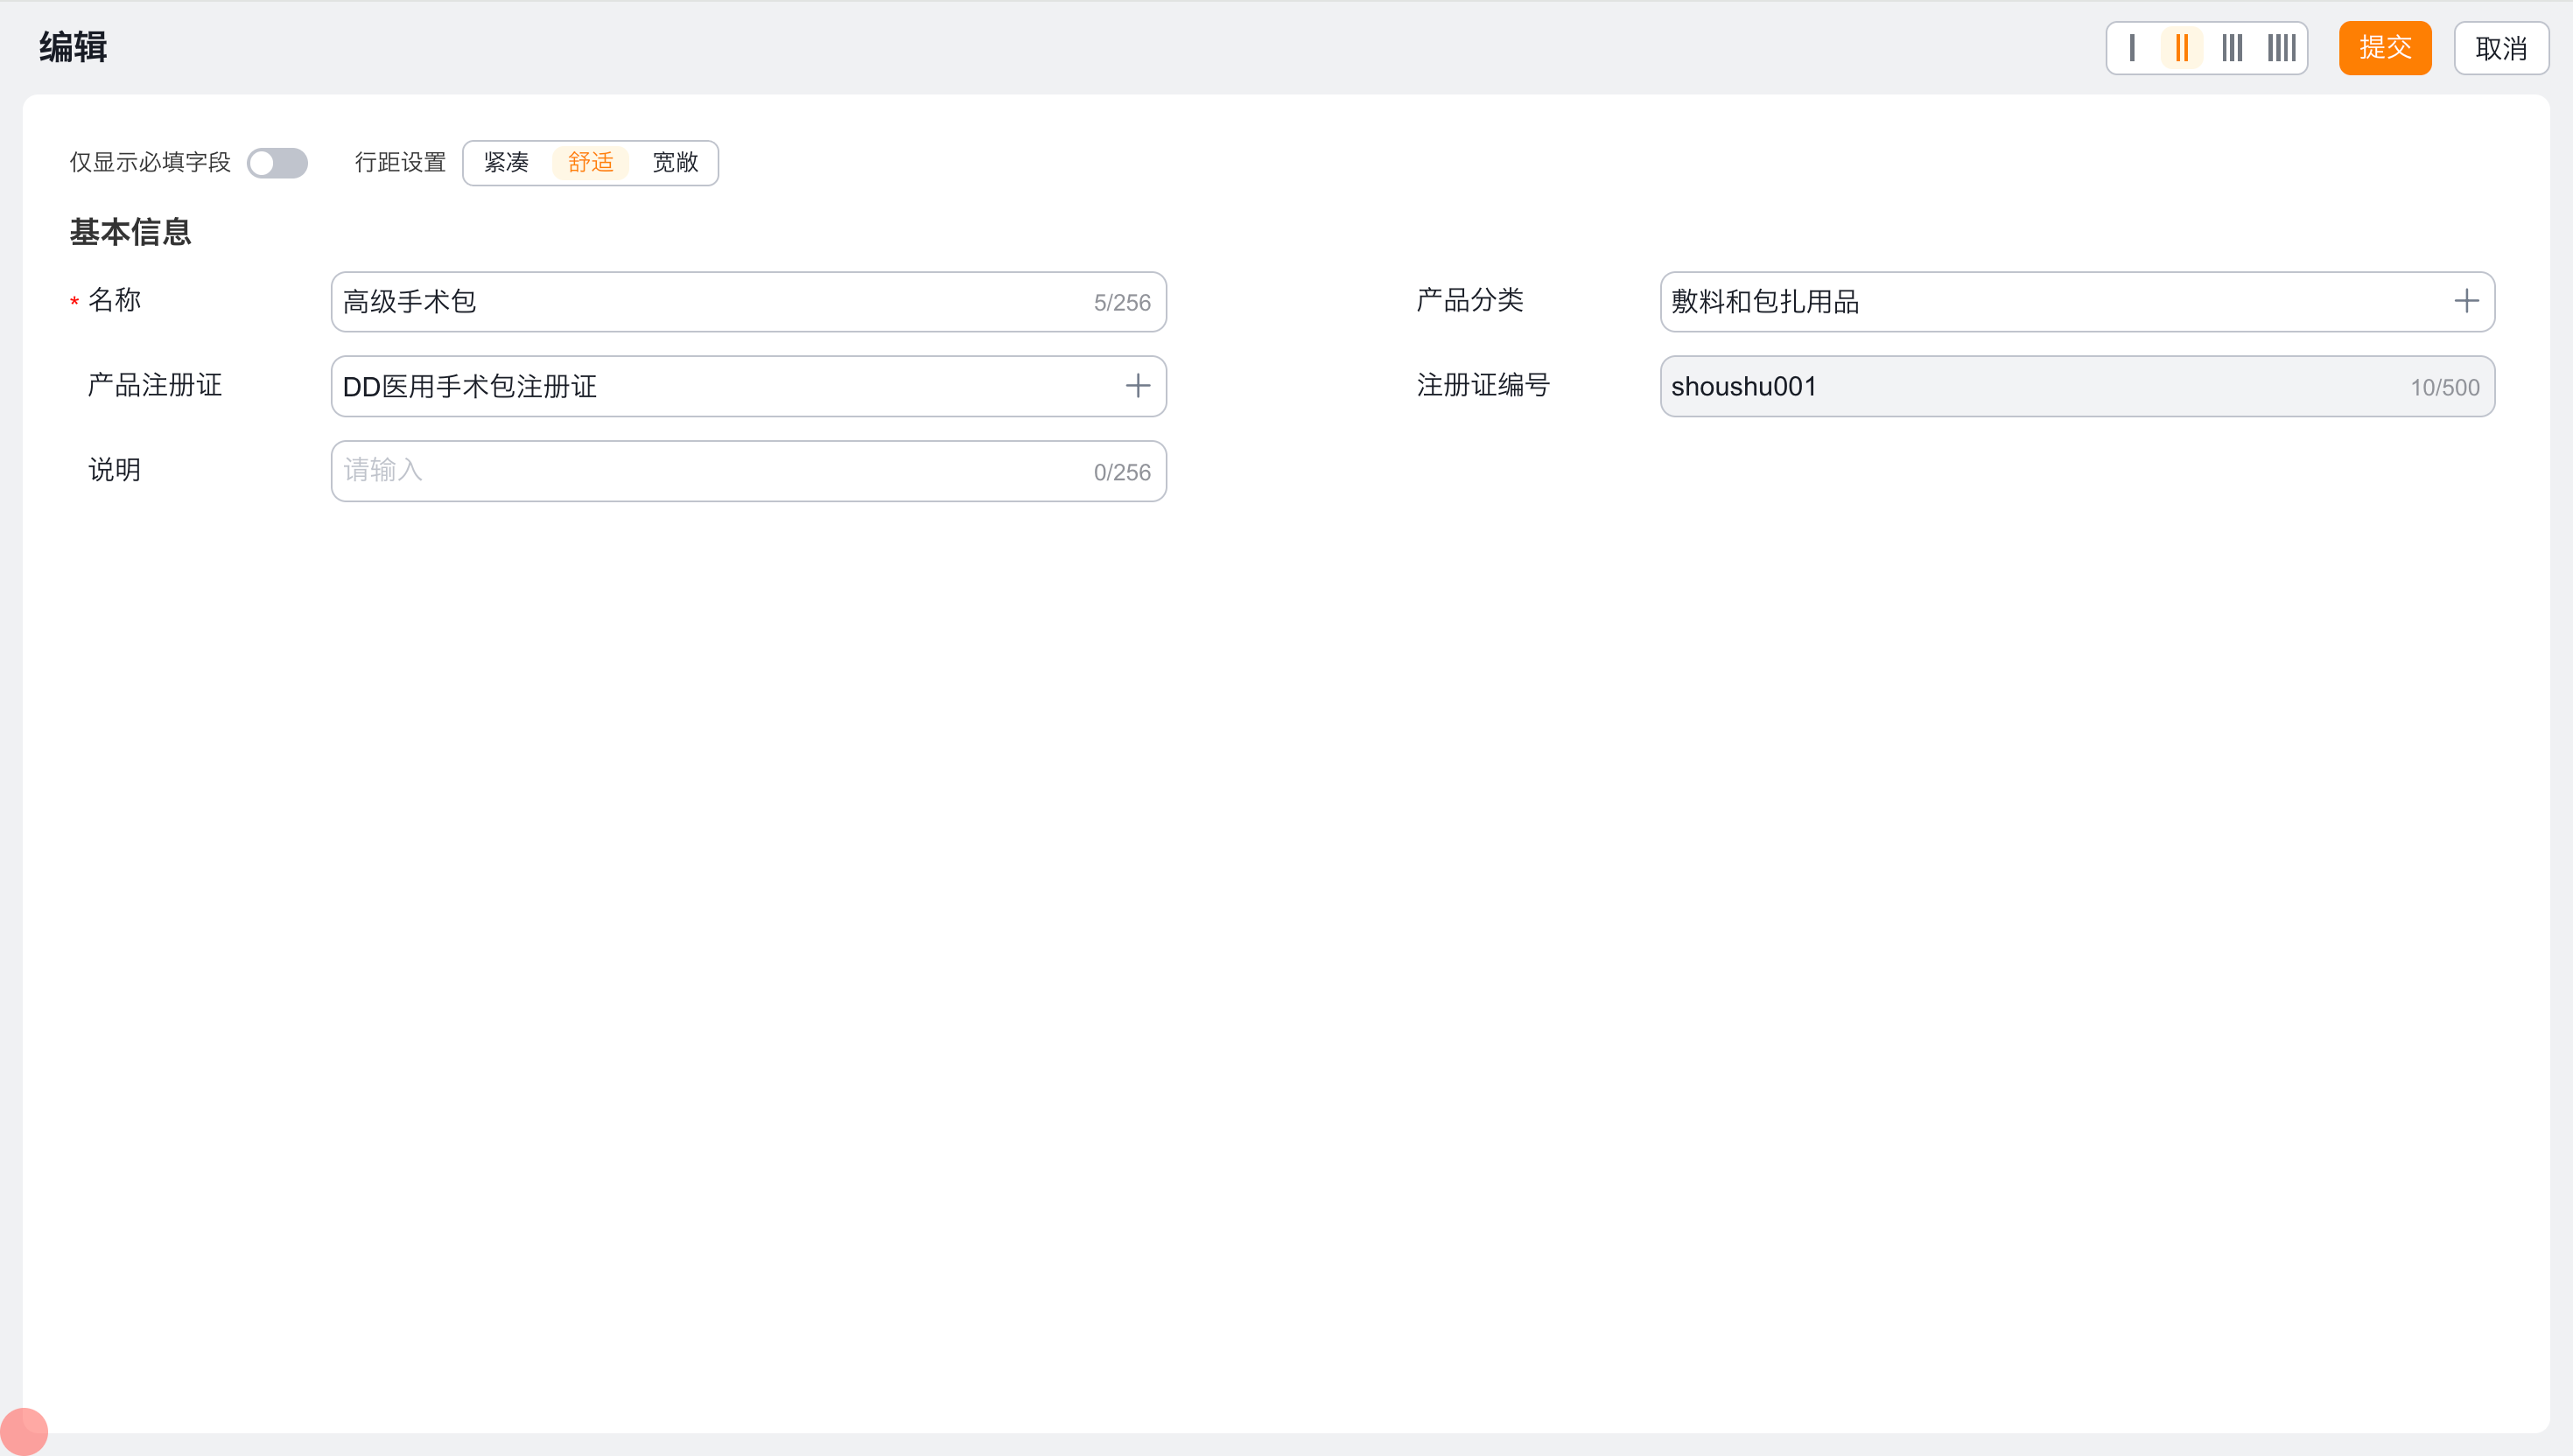This screenshot has width=2573, height=1456.
Task: Toggle 仅显示必填字段 switch
Action: [x=277, y=163]
